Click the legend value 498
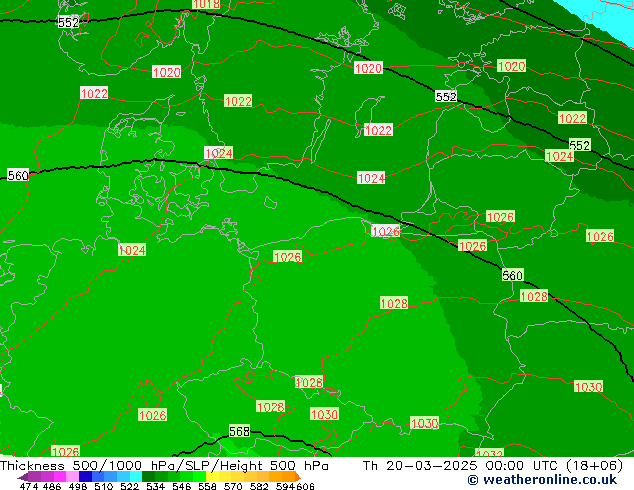Viewport: 634px width, 490px height. tap(78, 486)
